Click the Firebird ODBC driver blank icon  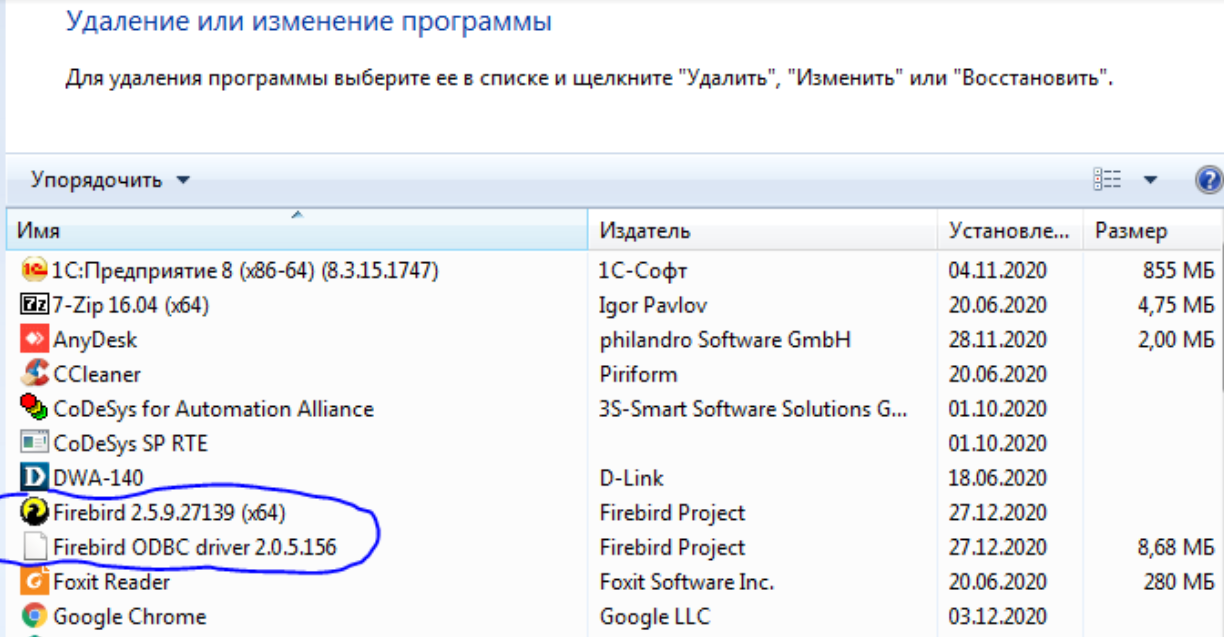click(x=34, y=547)
